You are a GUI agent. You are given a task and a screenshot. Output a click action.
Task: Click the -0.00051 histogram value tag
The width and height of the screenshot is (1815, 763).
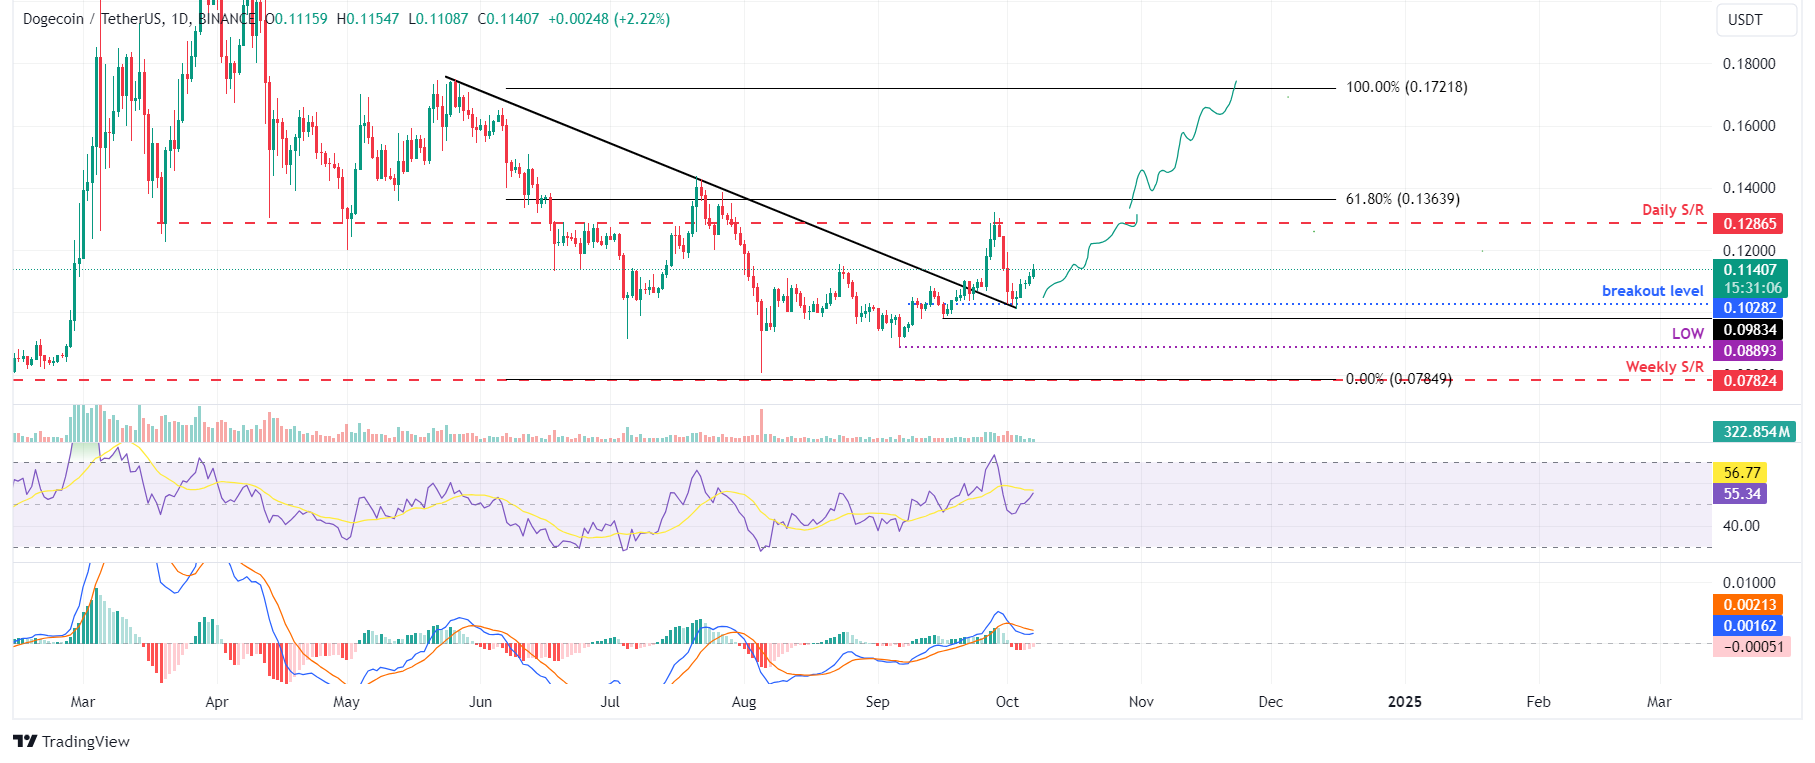coord(1751,647)
